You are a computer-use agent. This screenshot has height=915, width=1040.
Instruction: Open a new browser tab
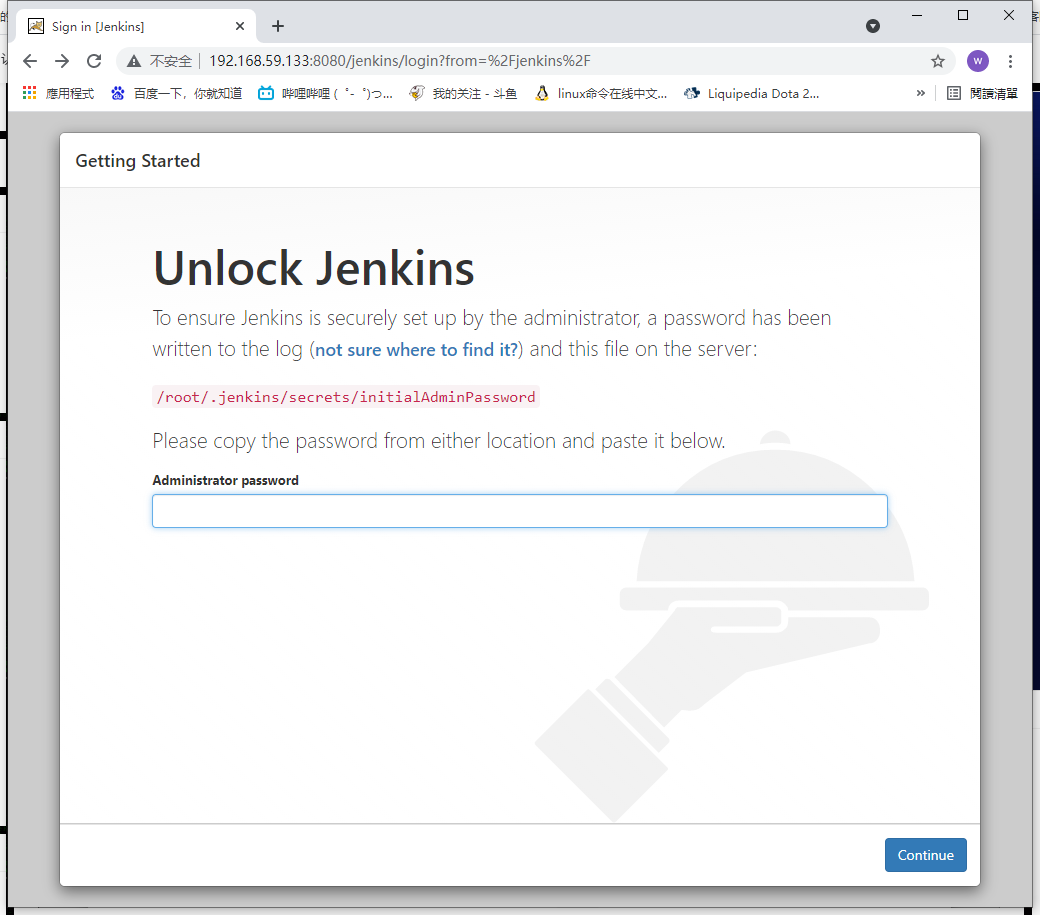point(278,26)
